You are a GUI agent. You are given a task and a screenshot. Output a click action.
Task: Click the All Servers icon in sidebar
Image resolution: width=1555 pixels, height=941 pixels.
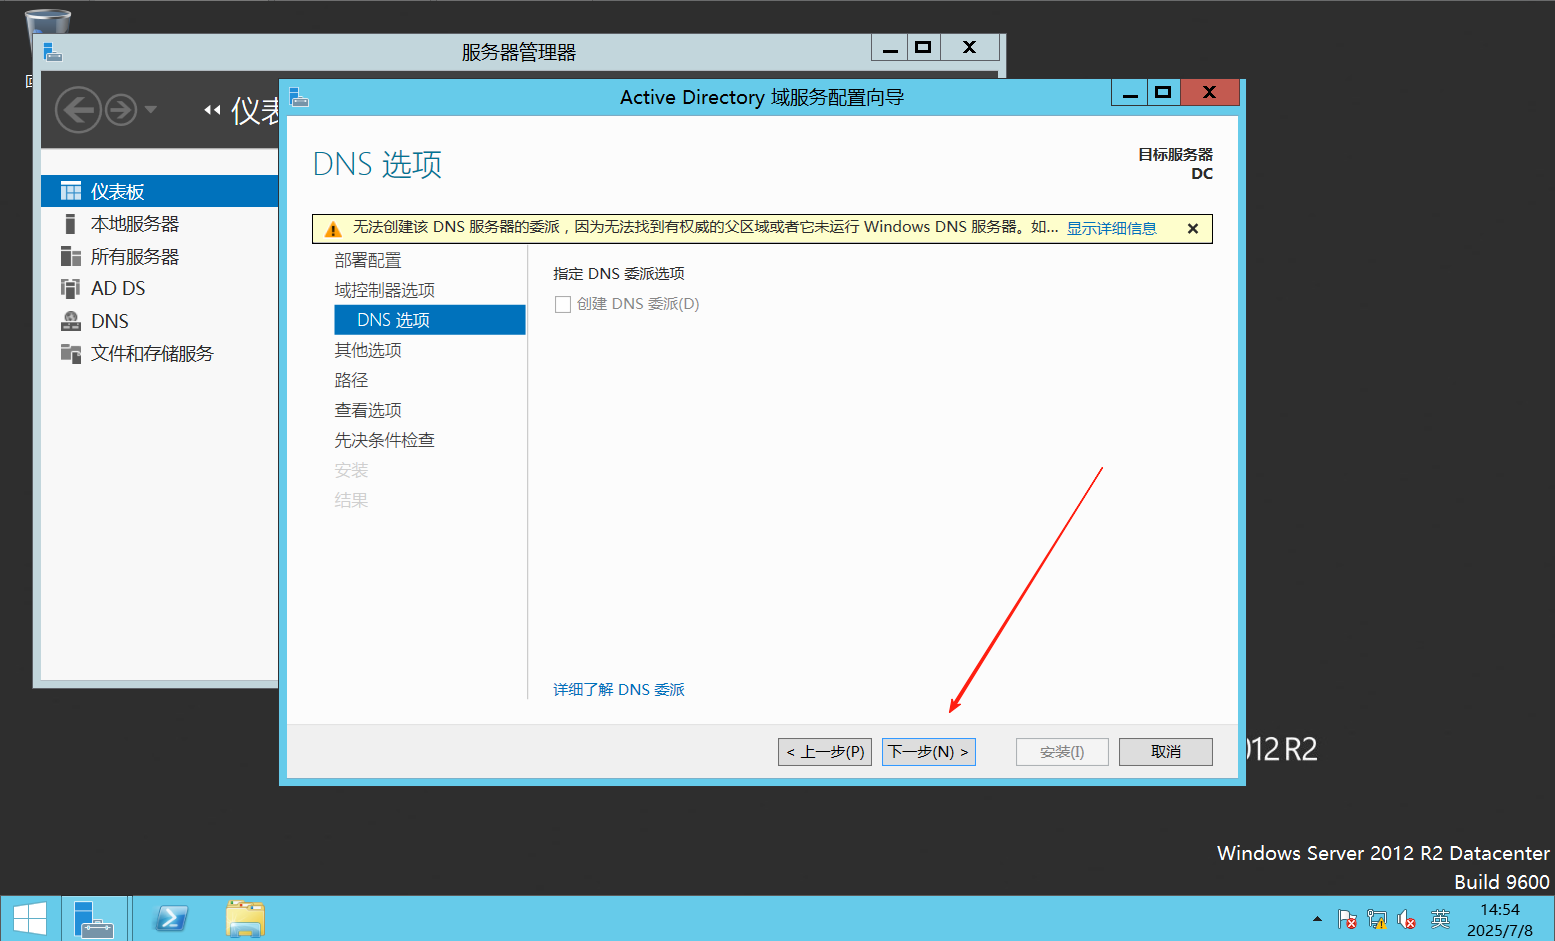71,256
